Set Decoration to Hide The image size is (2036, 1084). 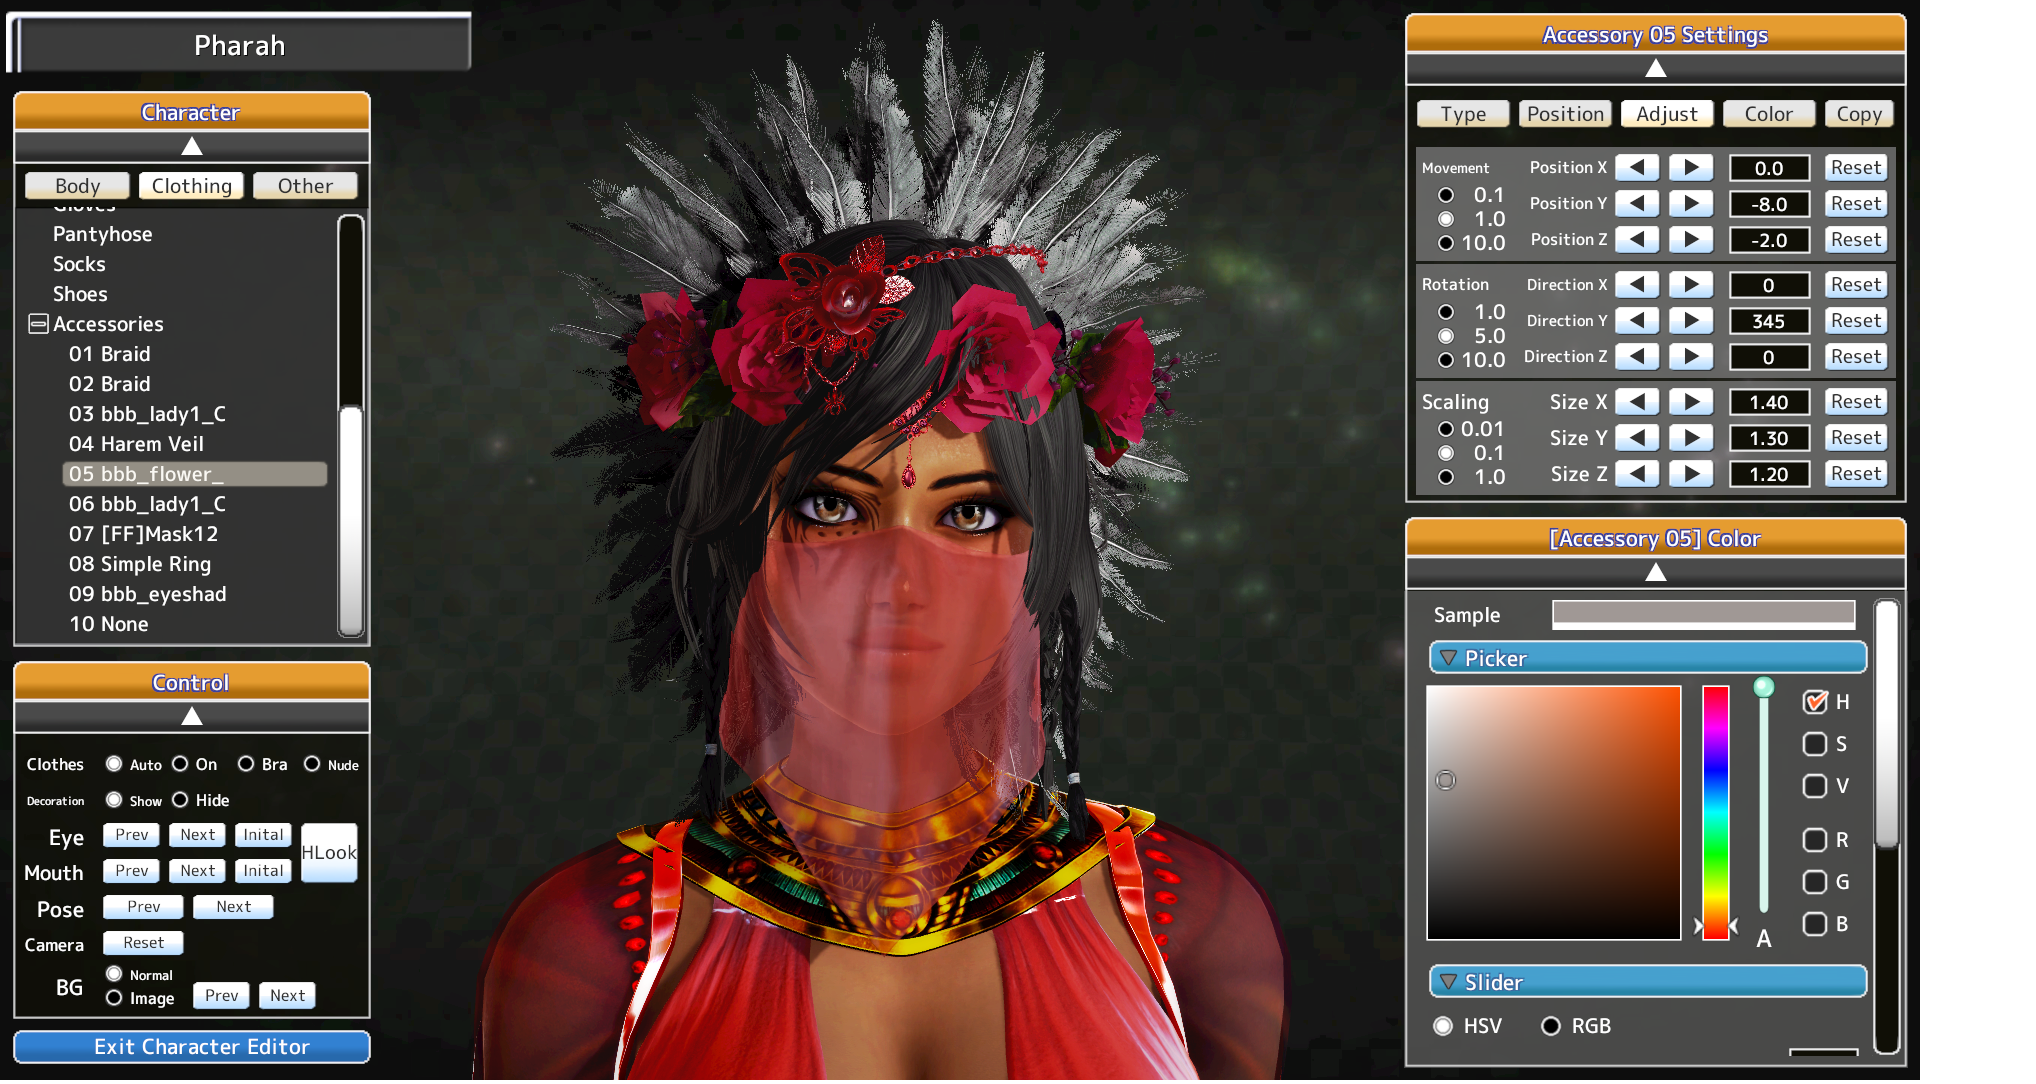tap(180, 800)
